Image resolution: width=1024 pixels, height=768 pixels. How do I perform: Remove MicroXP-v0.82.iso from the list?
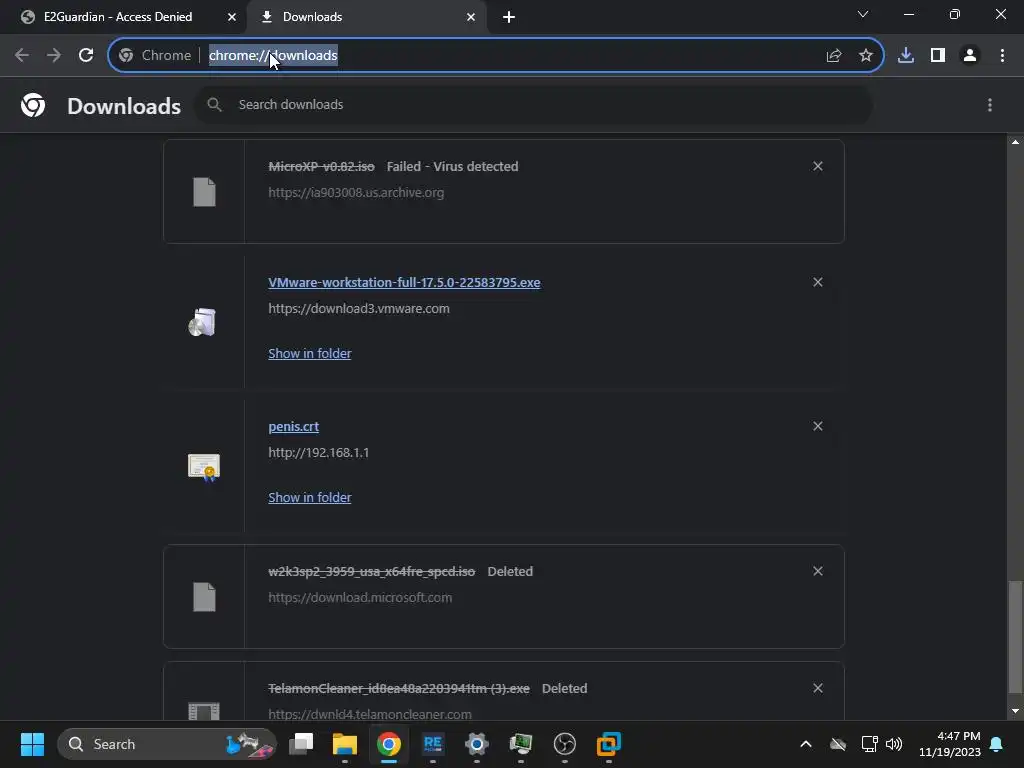[818, 167]
